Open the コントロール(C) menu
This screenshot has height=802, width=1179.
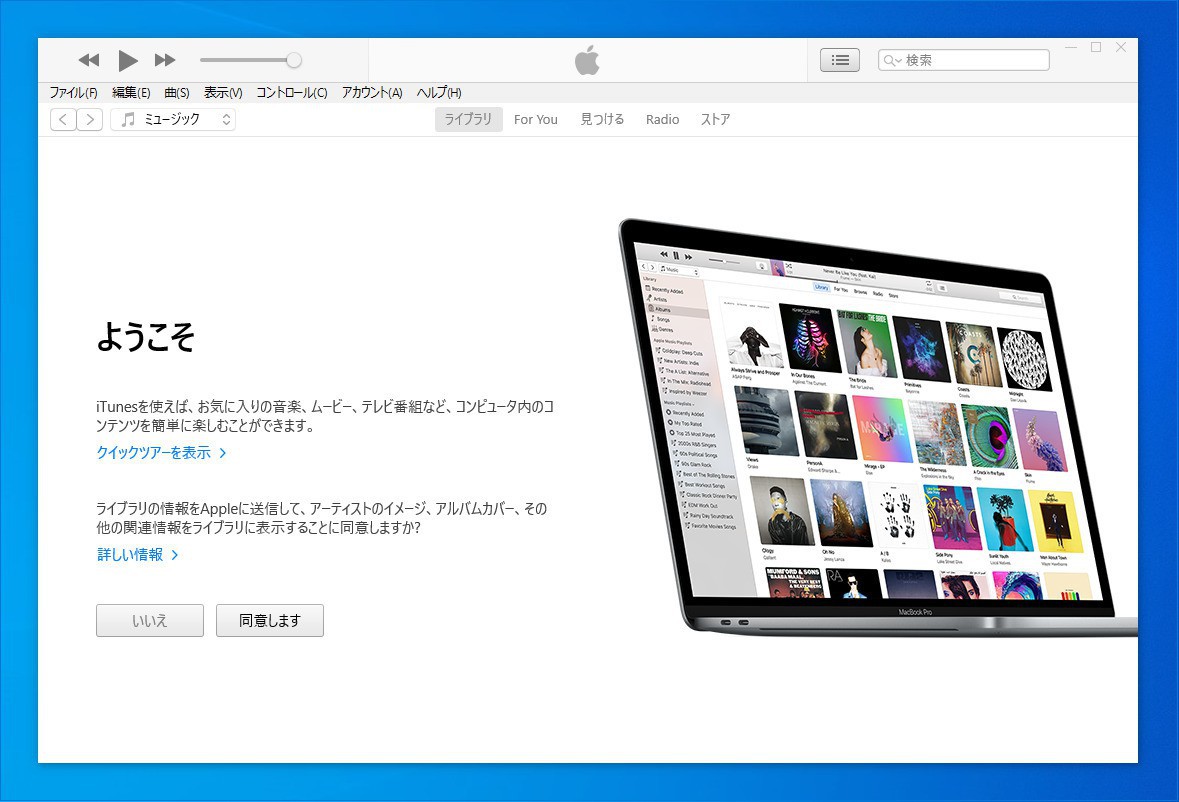(x=292, y=92)
